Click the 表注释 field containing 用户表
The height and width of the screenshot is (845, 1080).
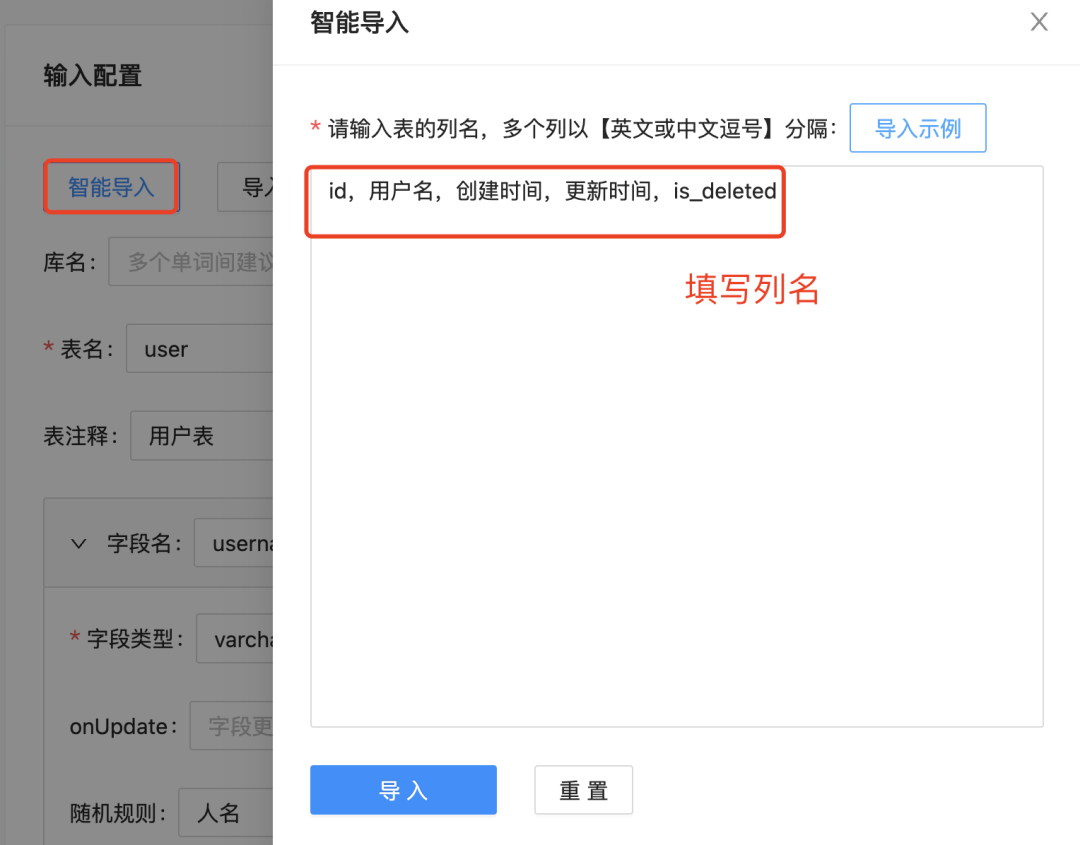tap(200, 436)
